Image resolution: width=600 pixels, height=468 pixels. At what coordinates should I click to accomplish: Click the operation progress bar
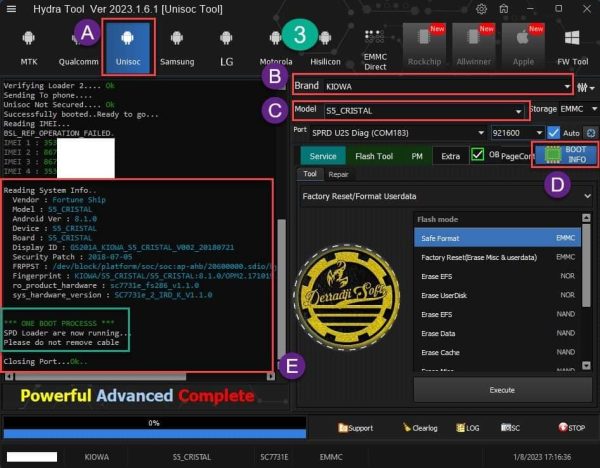(x=155, y=427)
